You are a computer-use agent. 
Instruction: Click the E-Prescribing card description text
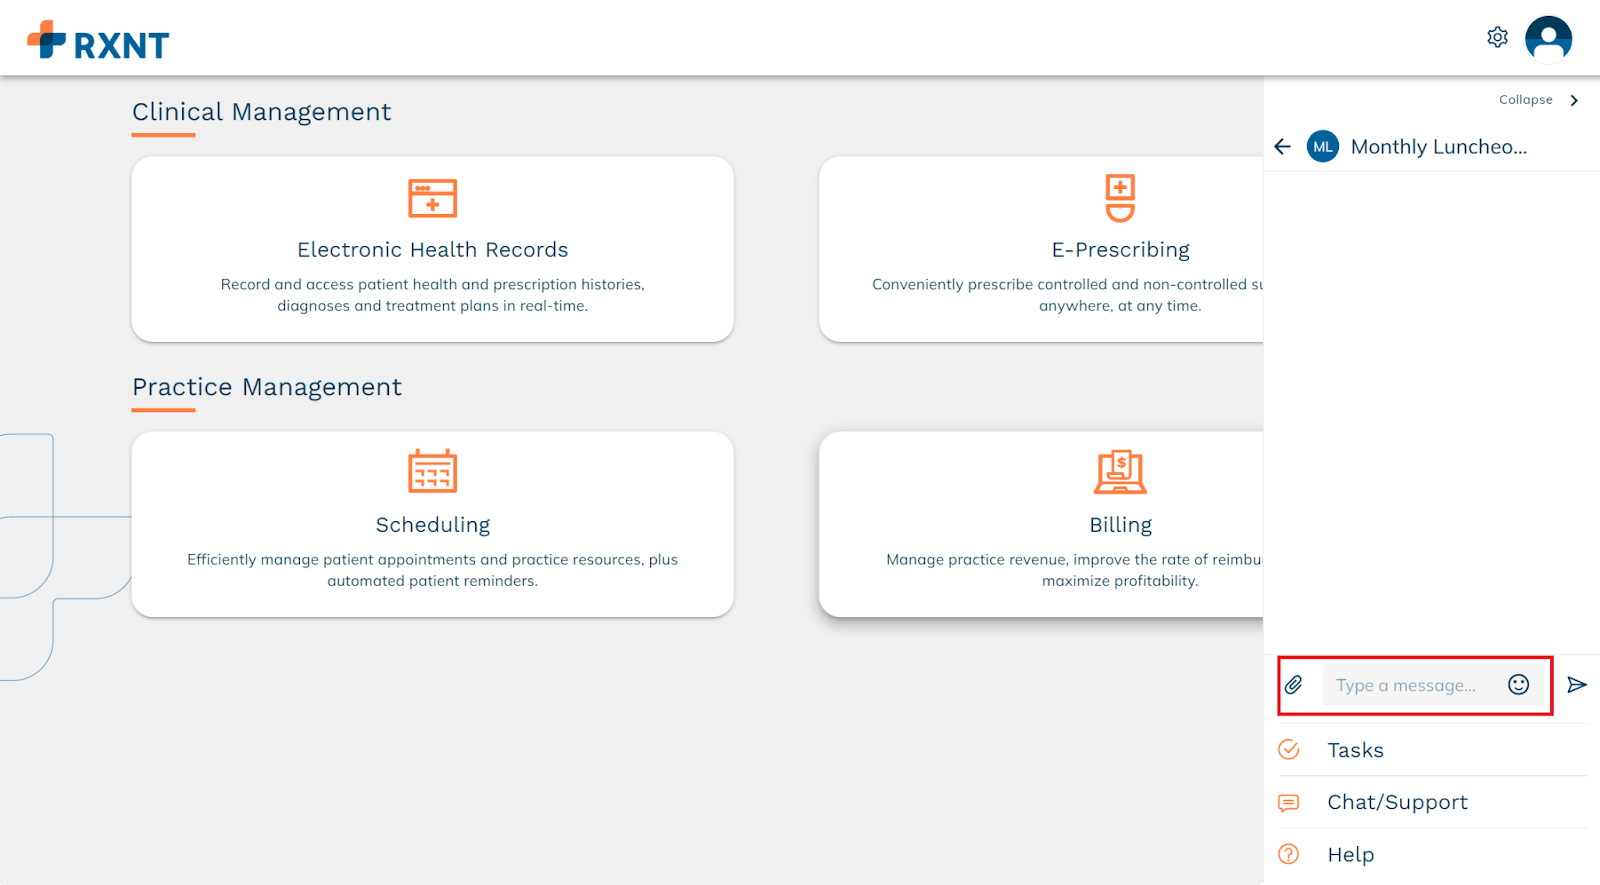[x=1068, y=295]
